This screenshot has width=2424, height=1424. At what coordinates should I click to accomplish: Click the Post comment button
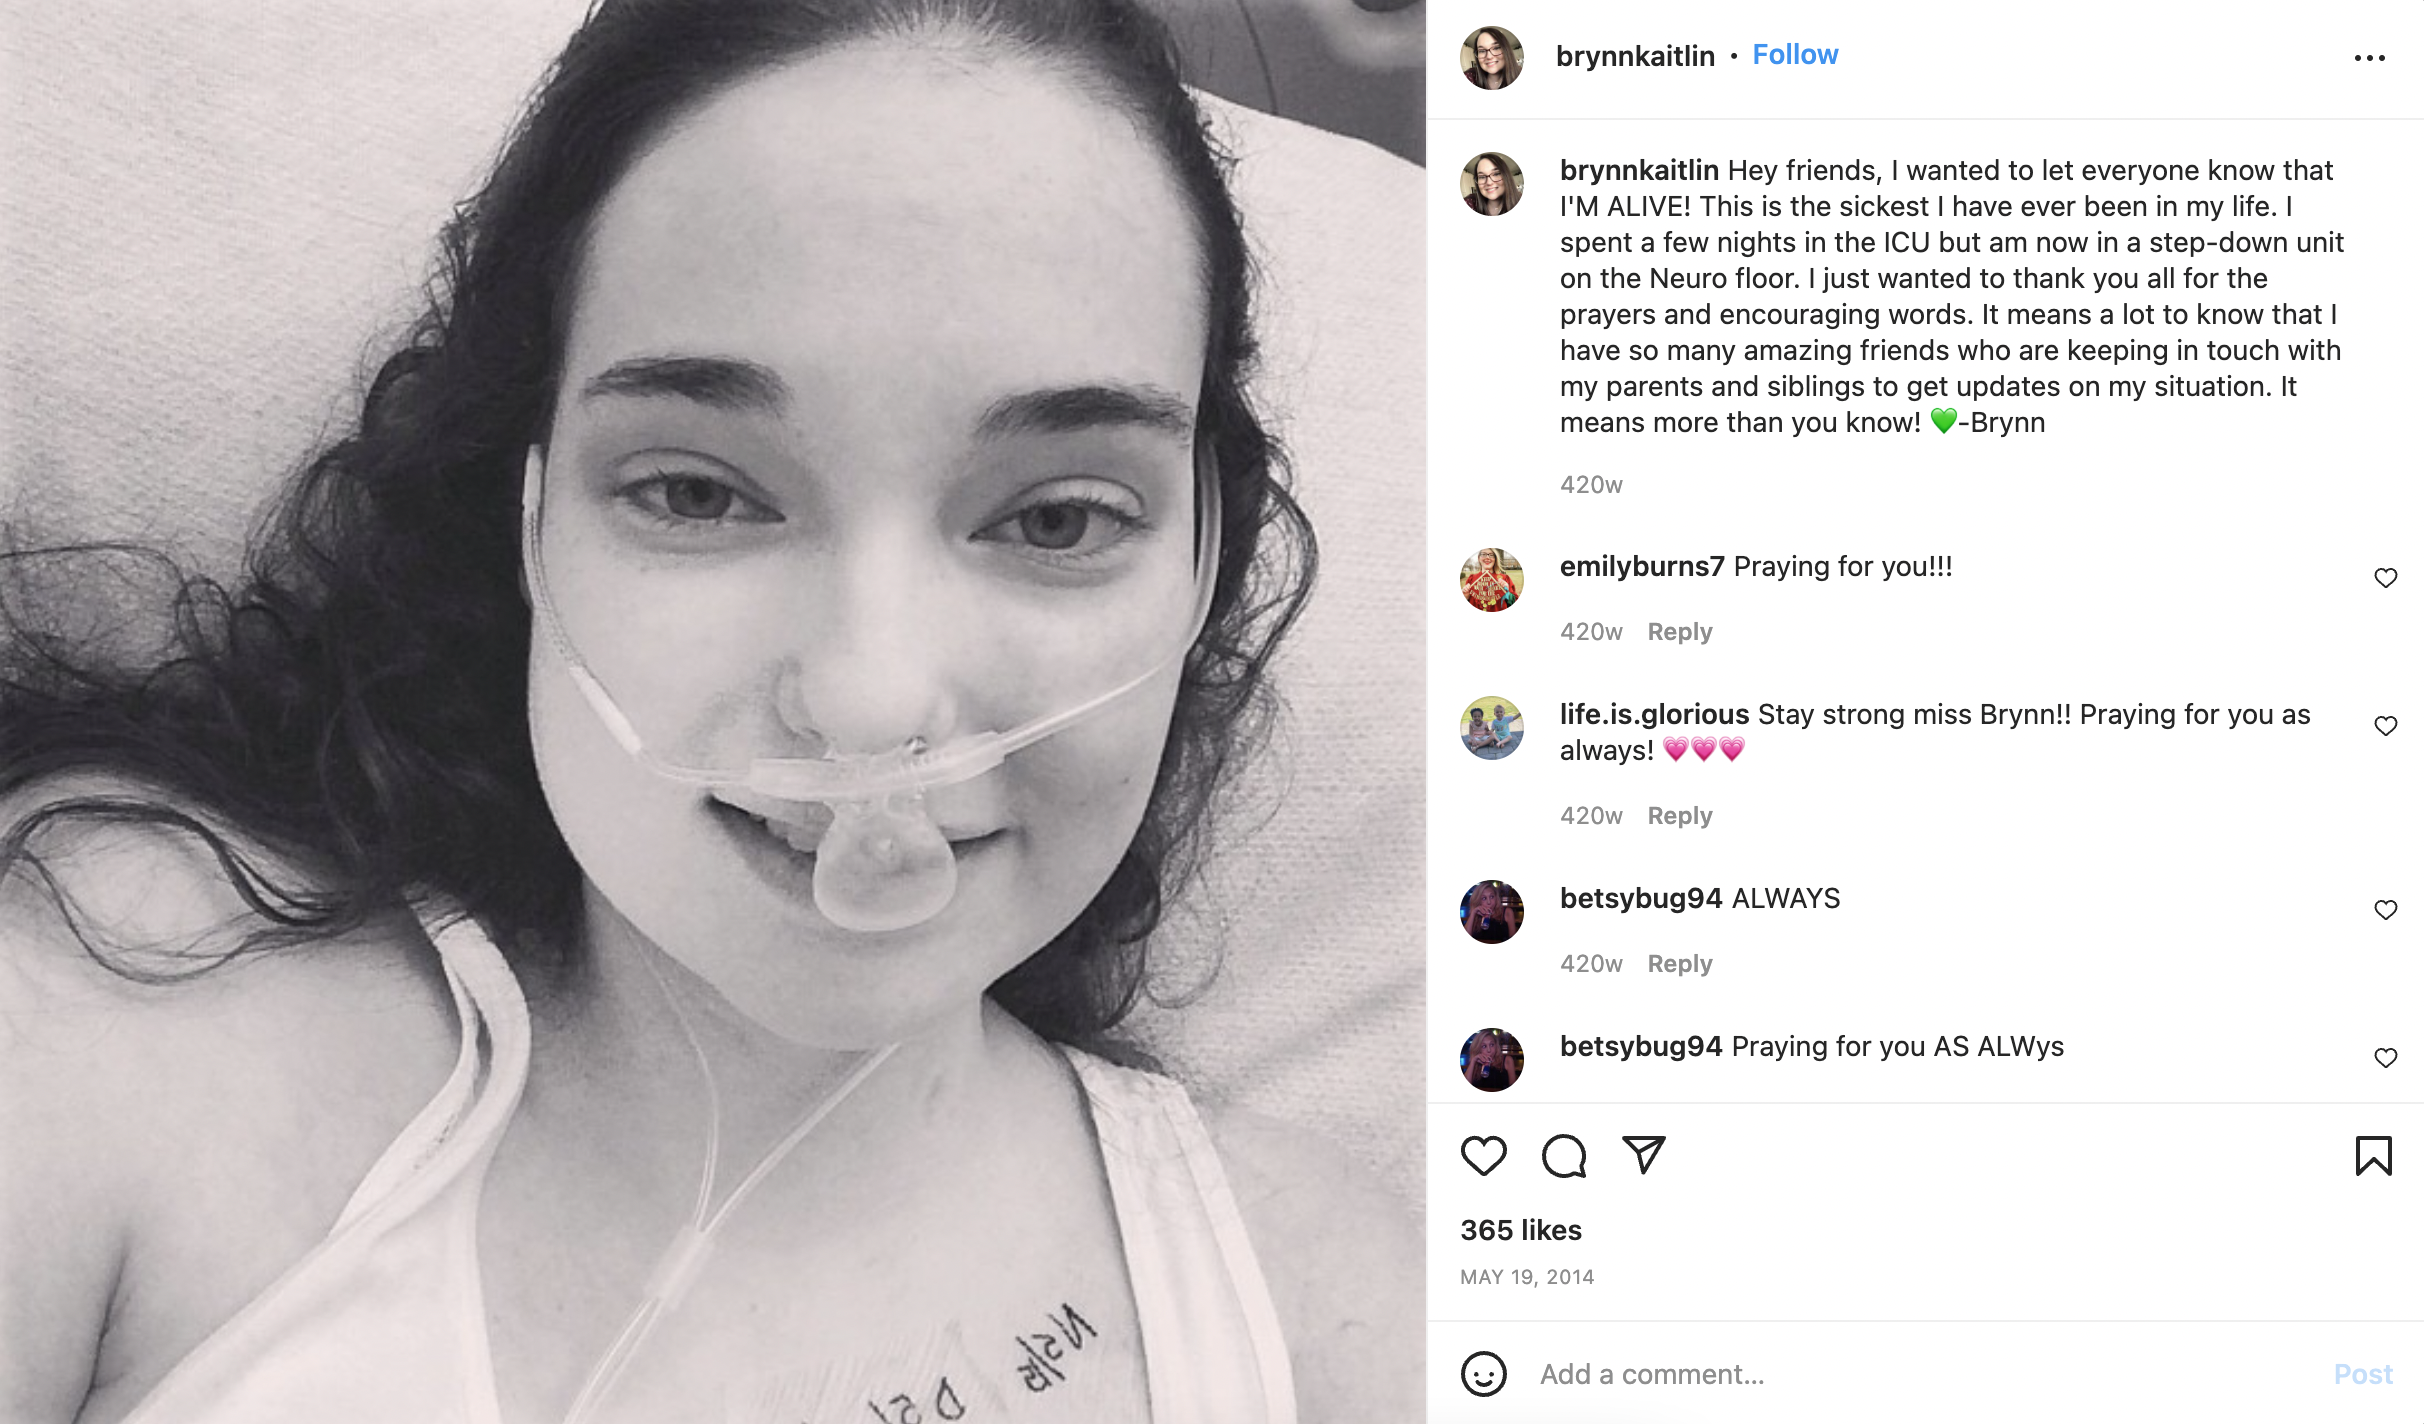2363,1374
